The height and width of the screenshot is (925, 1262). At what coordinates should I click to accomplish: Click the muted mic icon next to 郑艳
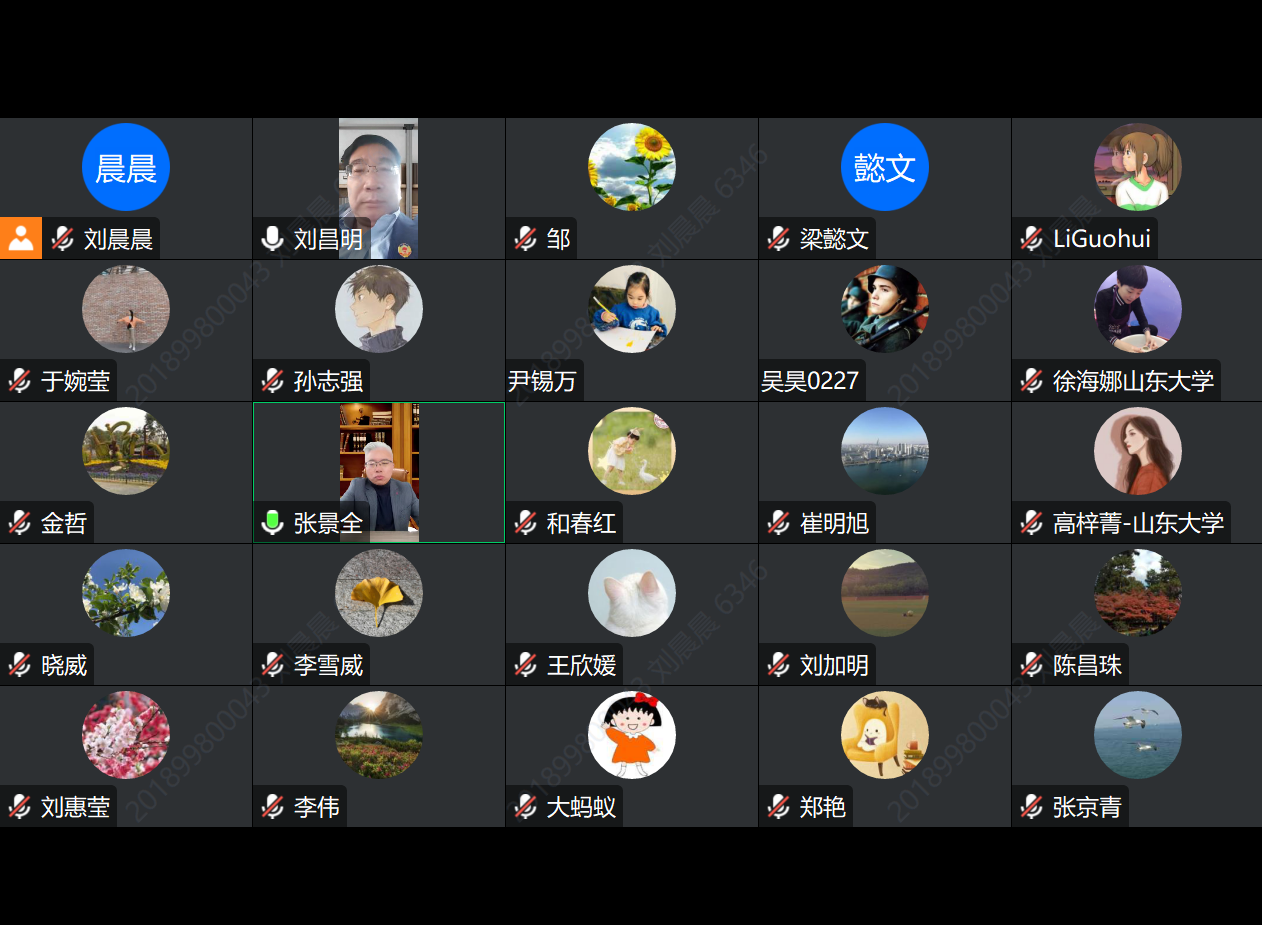[779, 806]
